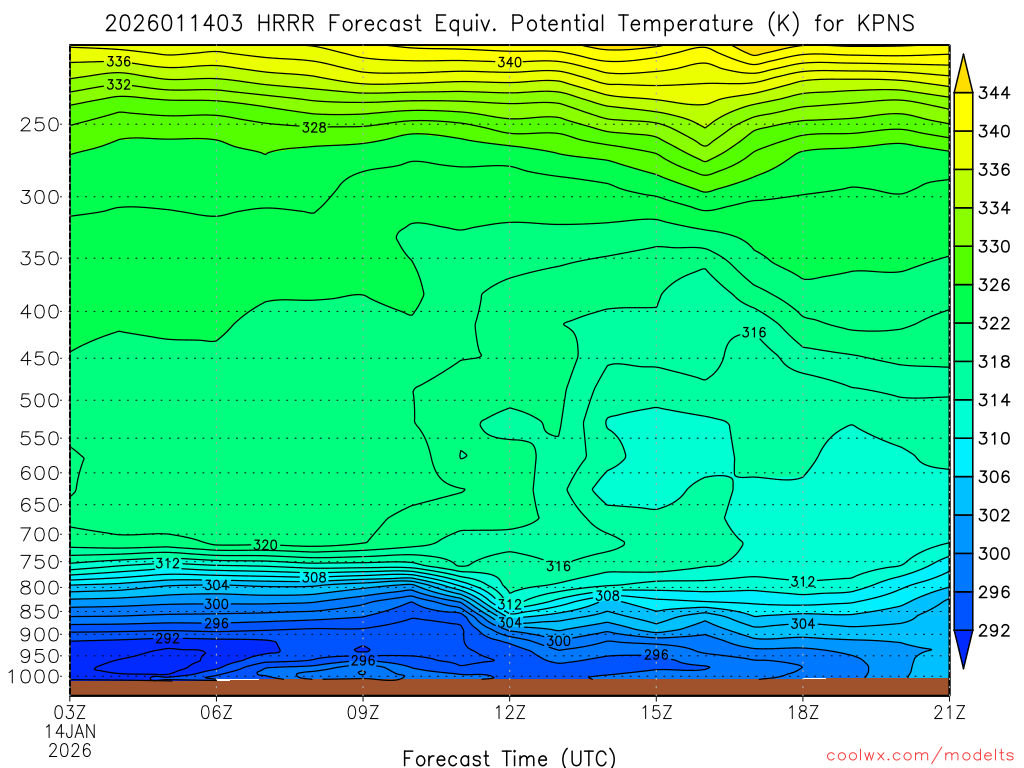Click the 2026 year label under 14JAN
This screenshot has width=1024, height=768.
pyautogui.click(x=70, y=750)
